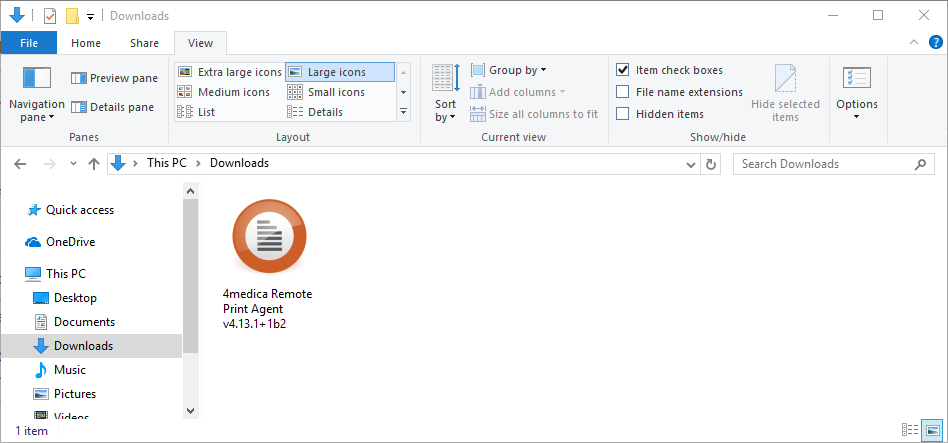This screenshot has width=948, height=443.
Task: Click This PC in the address bar
Action: [167, 163]
